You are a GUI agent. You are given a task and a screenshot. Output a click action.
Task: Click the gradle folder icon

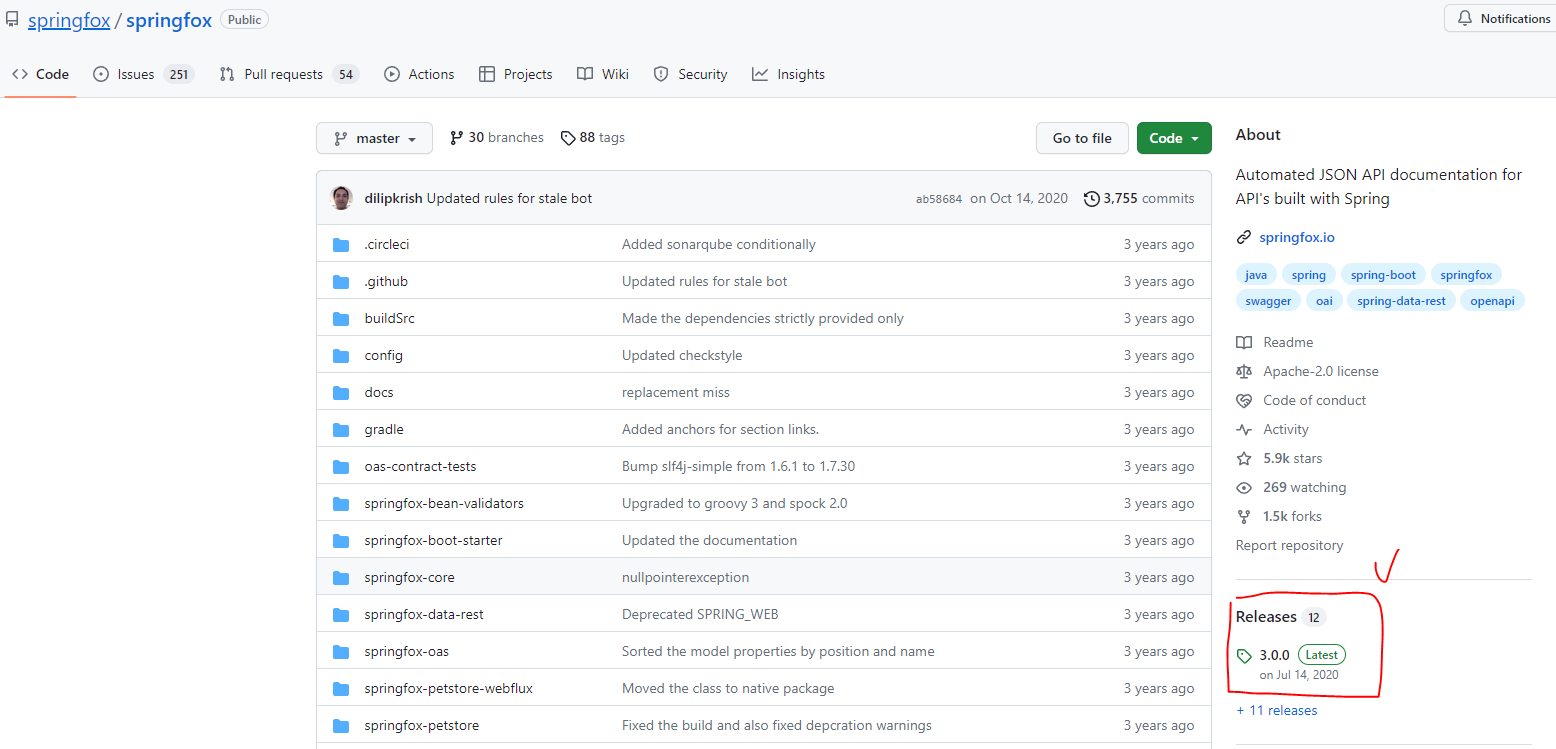pyautogui.click(x=341, y=430)
